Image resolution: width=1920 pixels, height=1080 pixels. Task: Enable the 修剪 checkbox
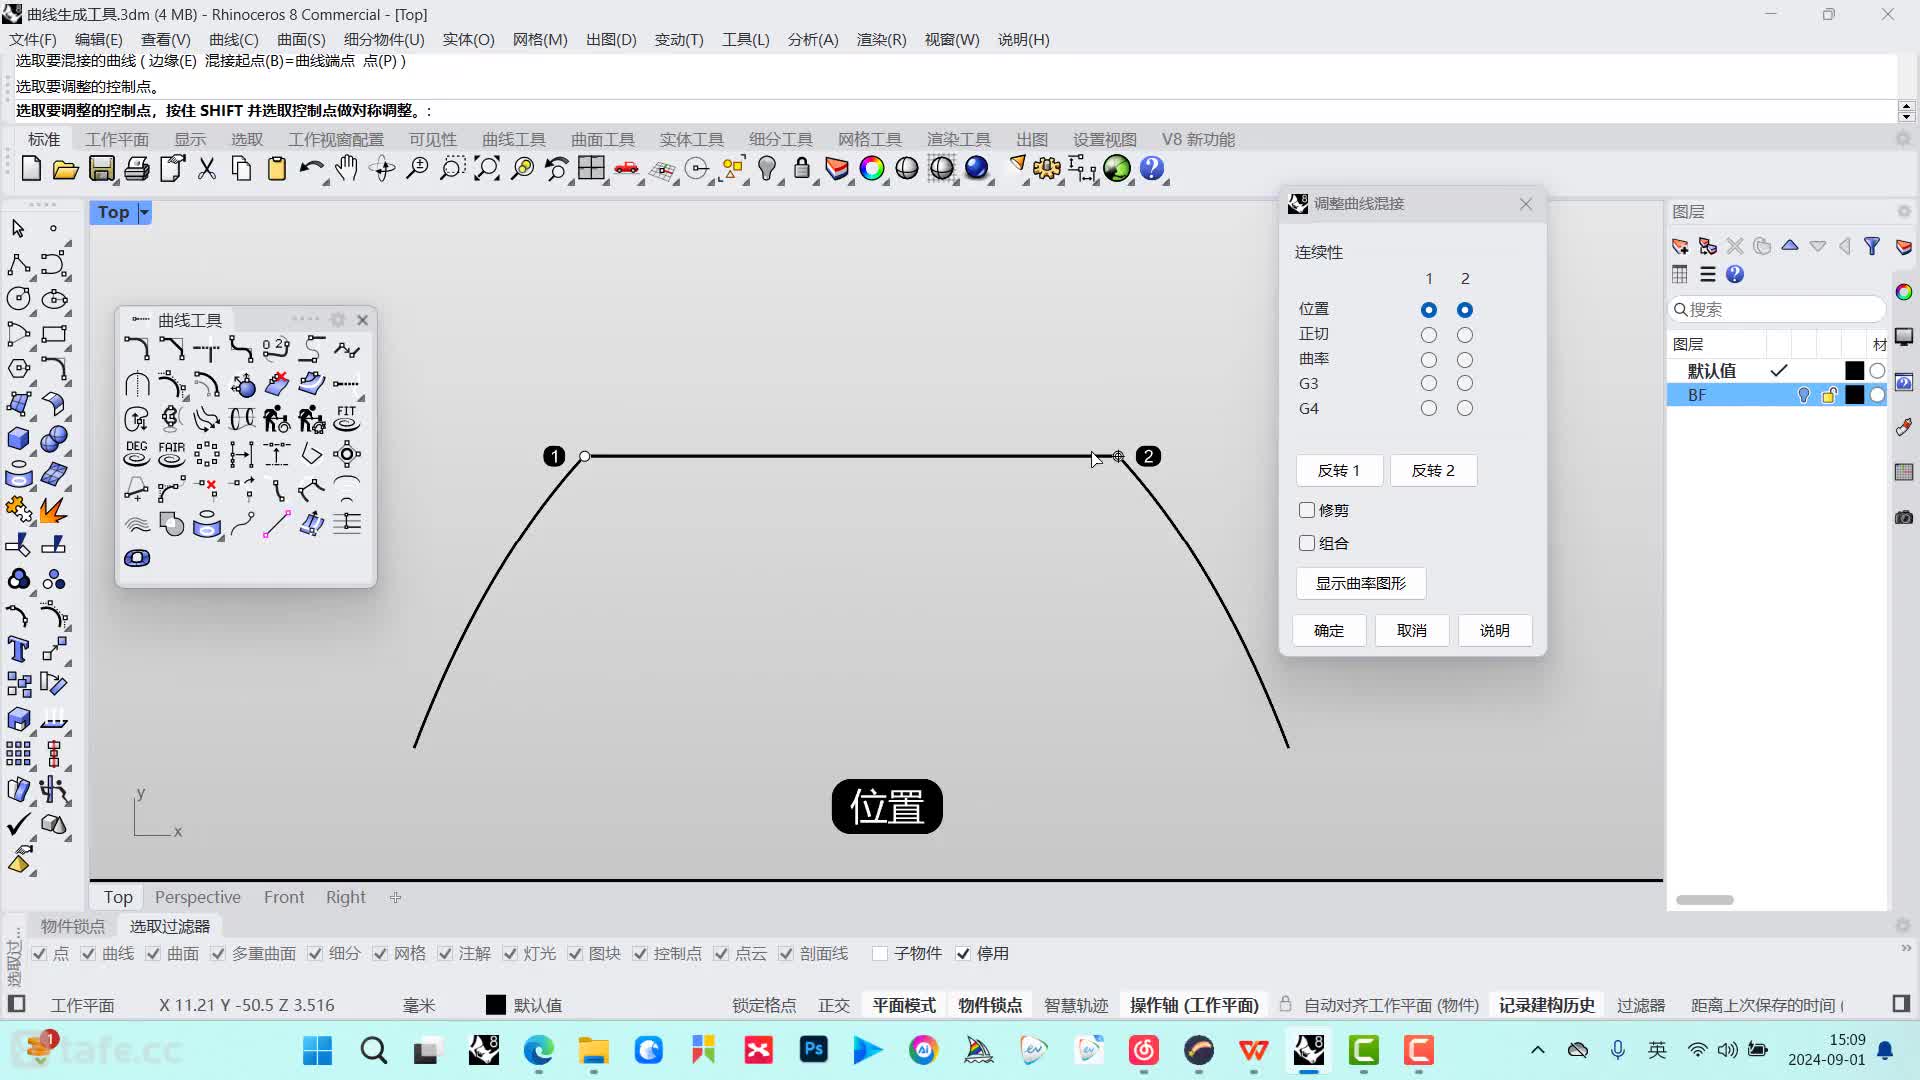(1307, 510)
